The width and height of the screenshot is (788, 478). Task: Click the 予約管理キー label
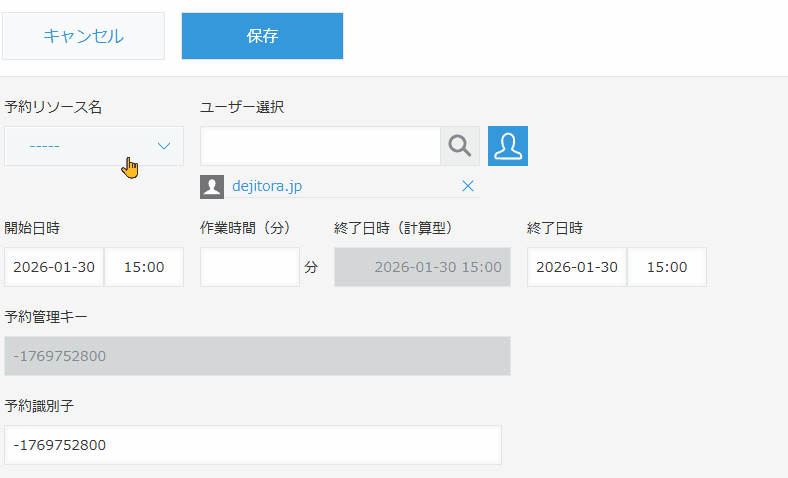(46, 317)
